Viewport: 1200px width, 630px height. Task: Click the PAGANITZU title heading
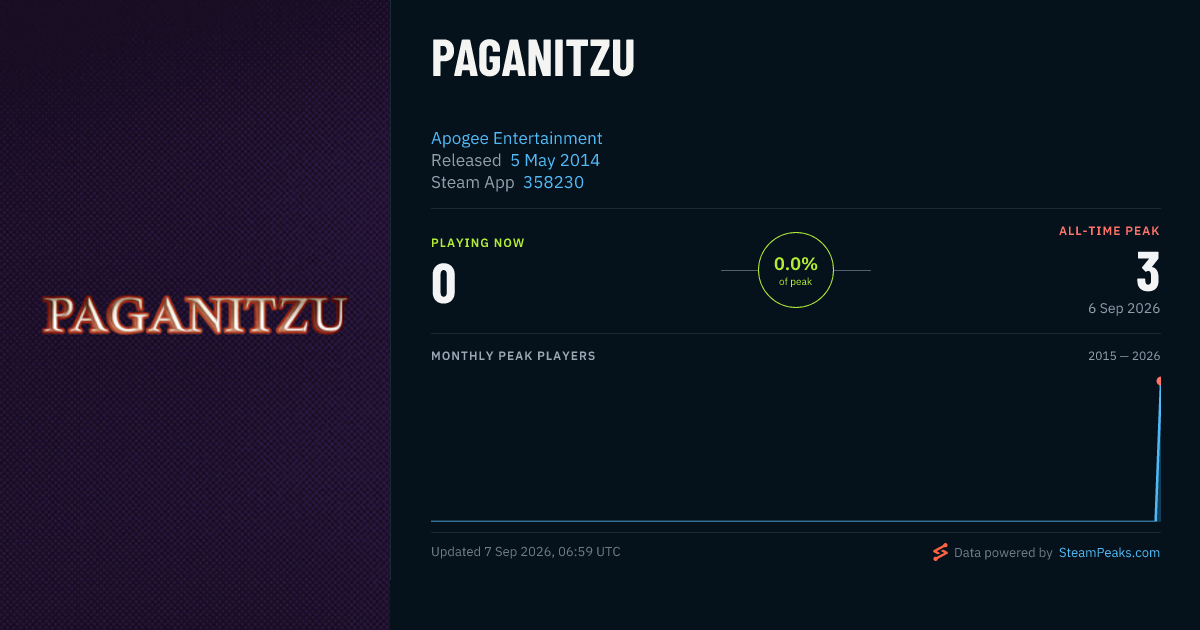533,59
